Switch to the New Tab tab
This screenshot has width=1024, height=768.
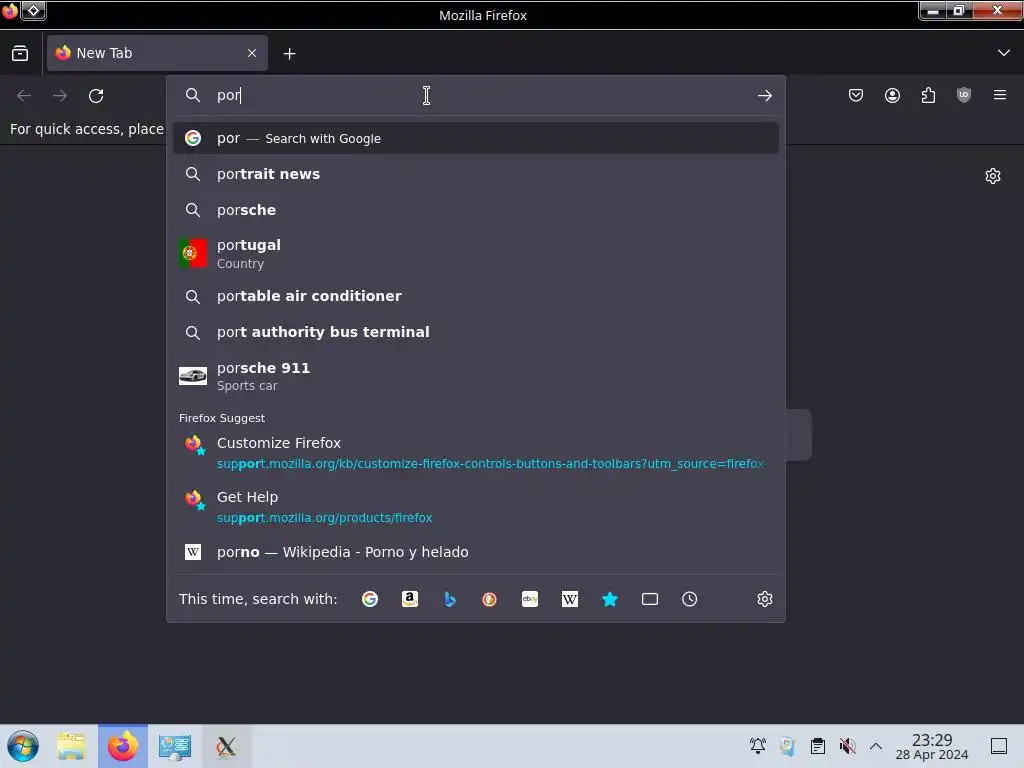[x=157, y=53]
